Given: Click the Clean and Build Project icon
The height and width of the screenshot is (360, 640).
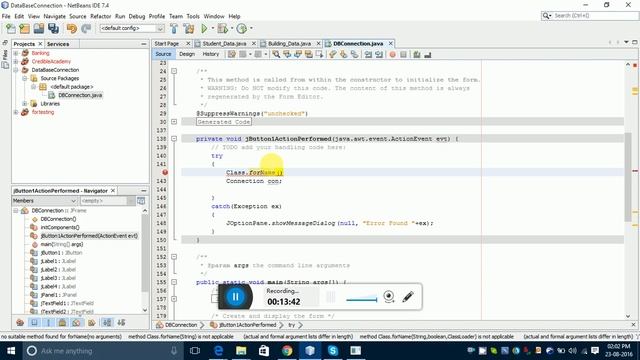Looking at the screenshot, I should click(x=189, y=28).
